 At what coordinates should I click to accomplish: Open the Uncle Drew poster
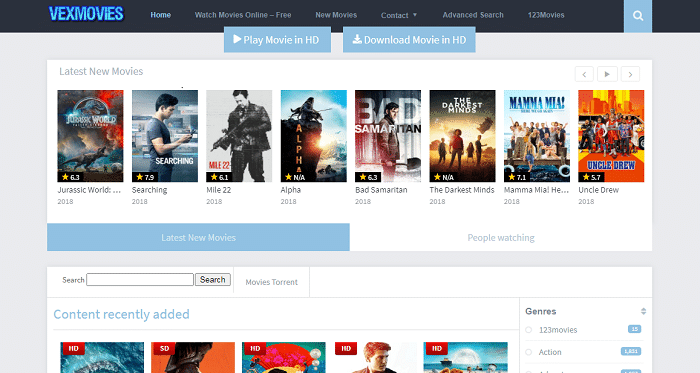pos(611,136)
